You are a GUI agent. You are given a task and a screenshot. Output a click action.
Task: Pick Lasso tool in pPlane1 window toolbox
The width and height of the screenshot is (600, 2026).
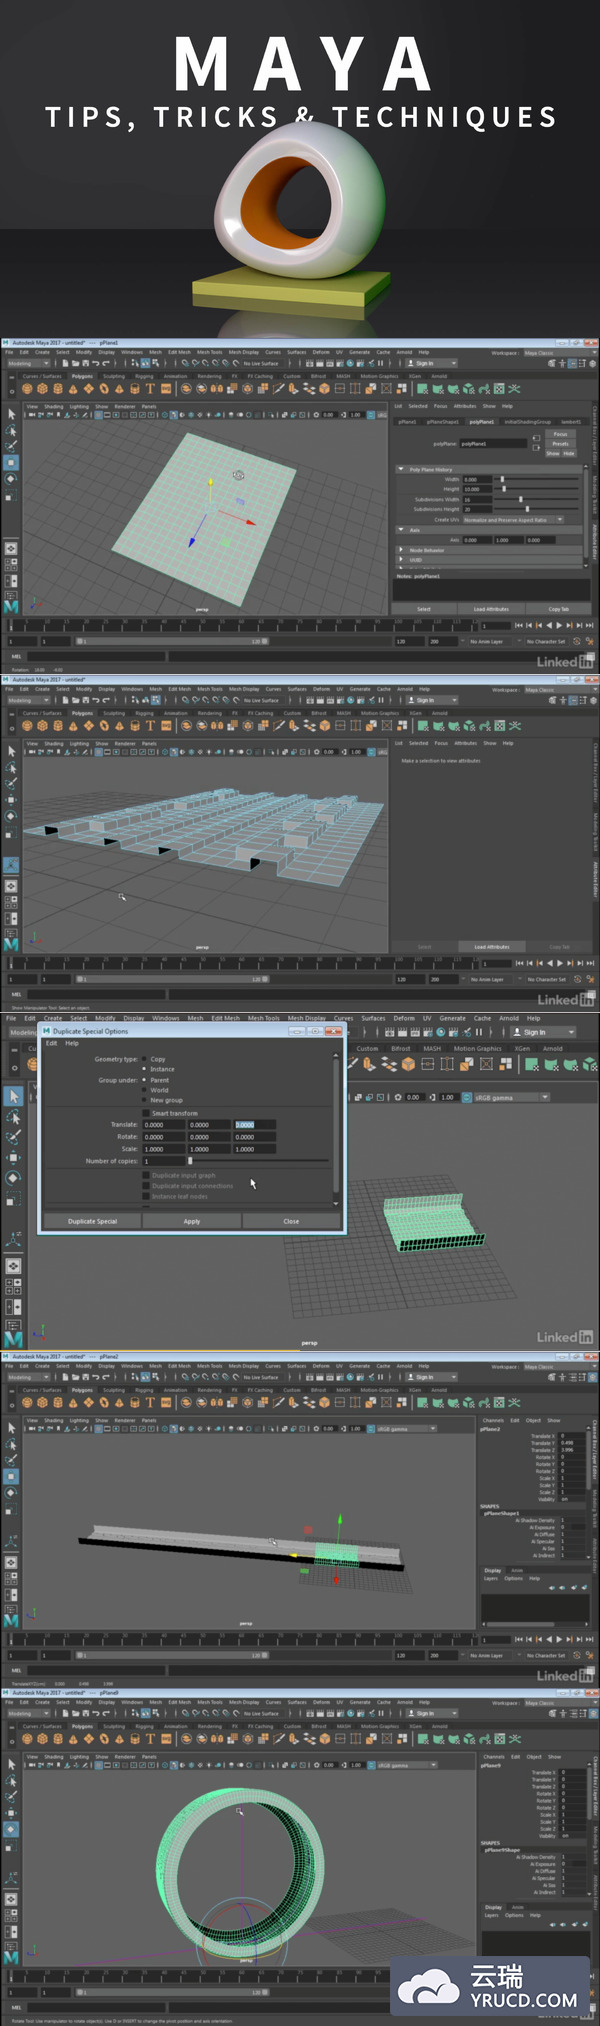tap(12, 430)
